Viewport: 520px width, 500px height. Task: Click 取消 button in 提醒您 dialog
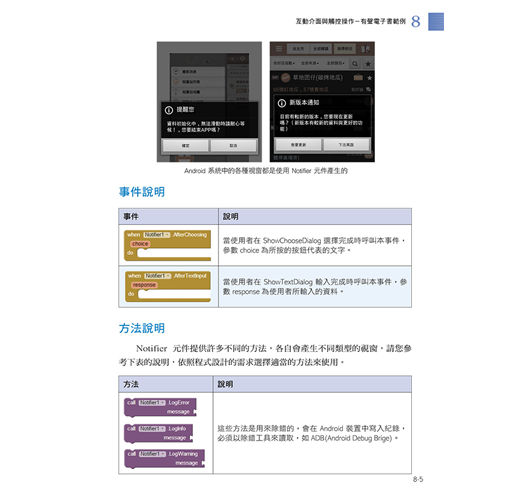[234, 146]
